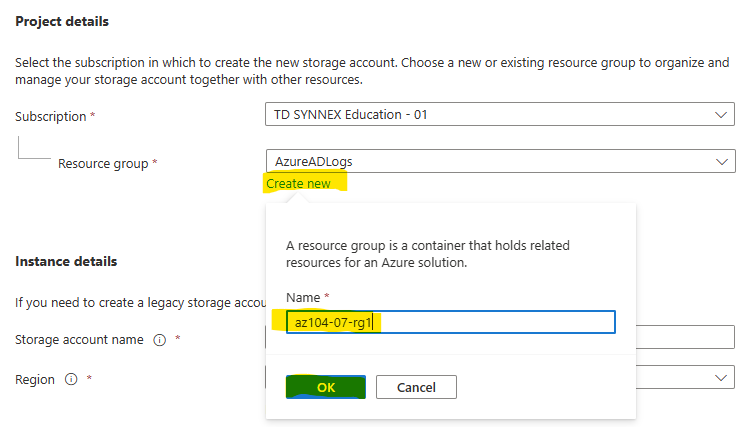Viewport: 751px width, 427px height.
Task: Select the TD SYNNEX Education - 01 value
Action: coord(350,115)
